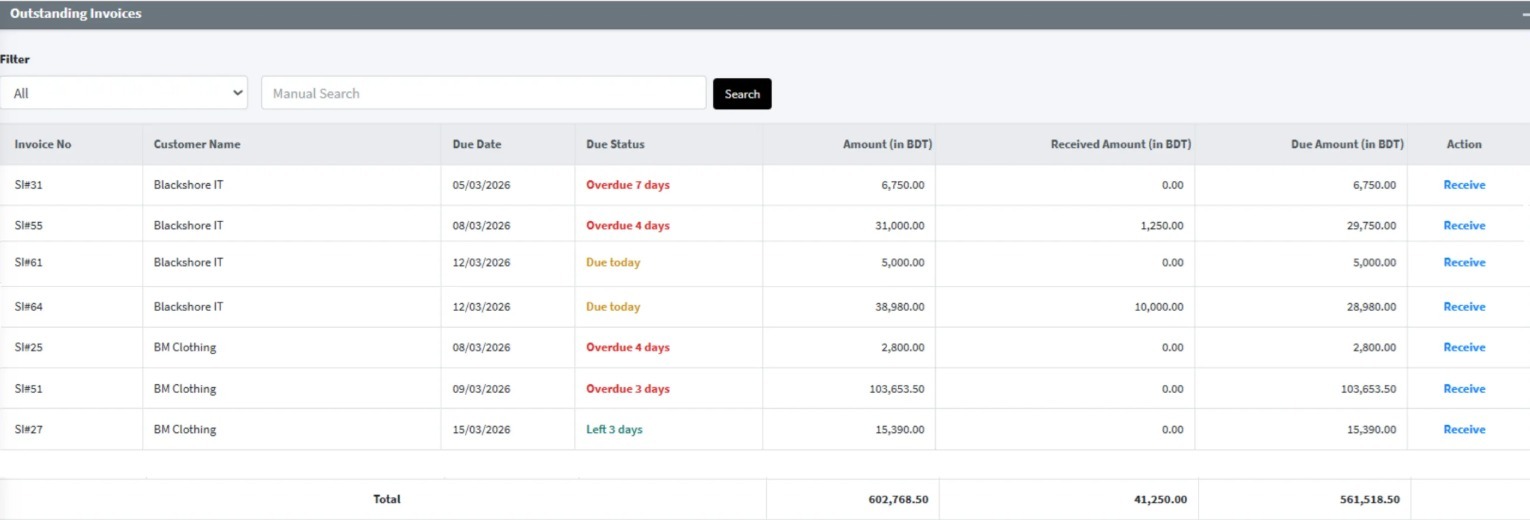Select invoice number SI#61
Screen dimensions: 1530x520
pyautogui.click(x=28, y=263)
